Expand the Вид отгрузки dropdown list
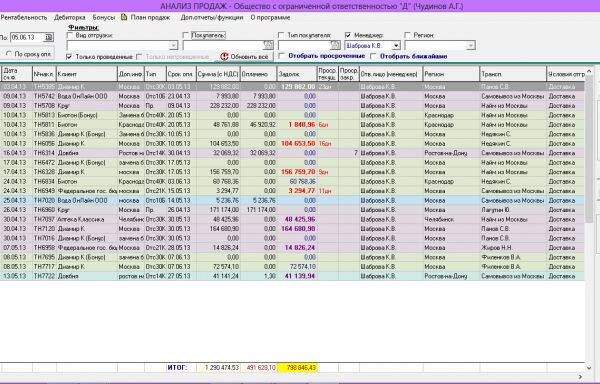The width and height of the screenshot is (600, 384). point(173,46)
